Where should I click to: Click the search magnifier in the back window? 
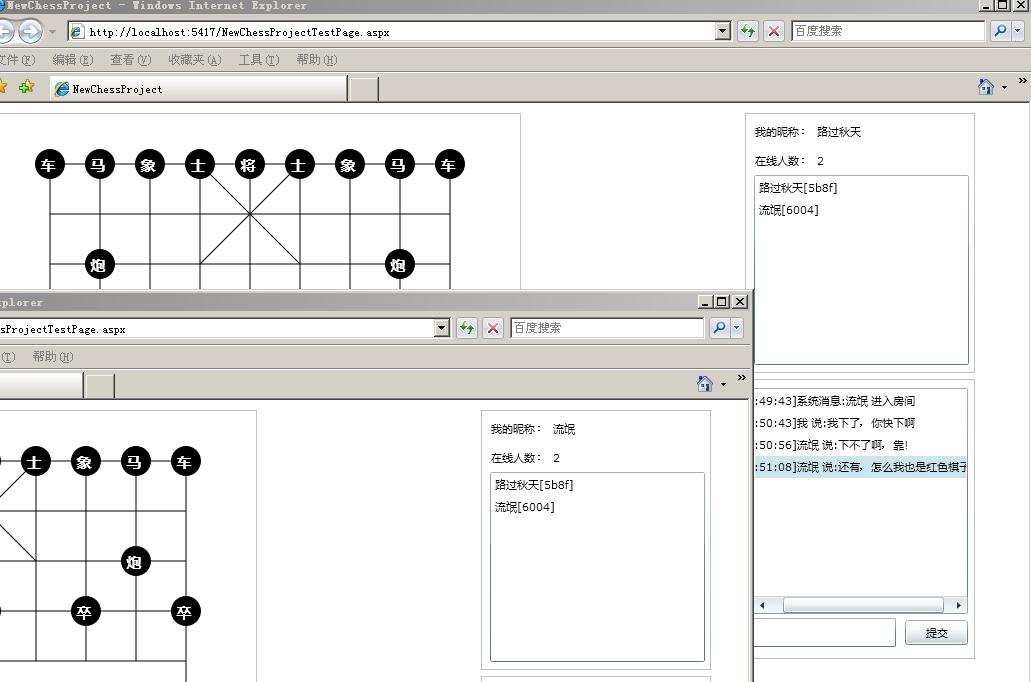(x=1000, y=31)
